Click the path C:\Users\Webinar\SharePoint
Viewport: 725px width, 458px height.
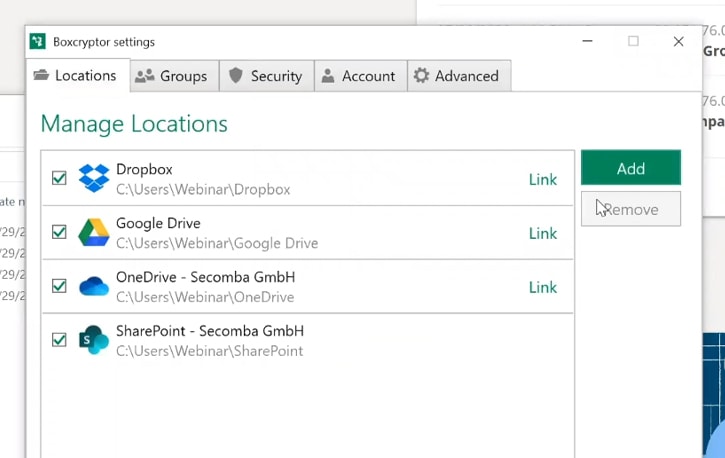[x=209, y=351]
